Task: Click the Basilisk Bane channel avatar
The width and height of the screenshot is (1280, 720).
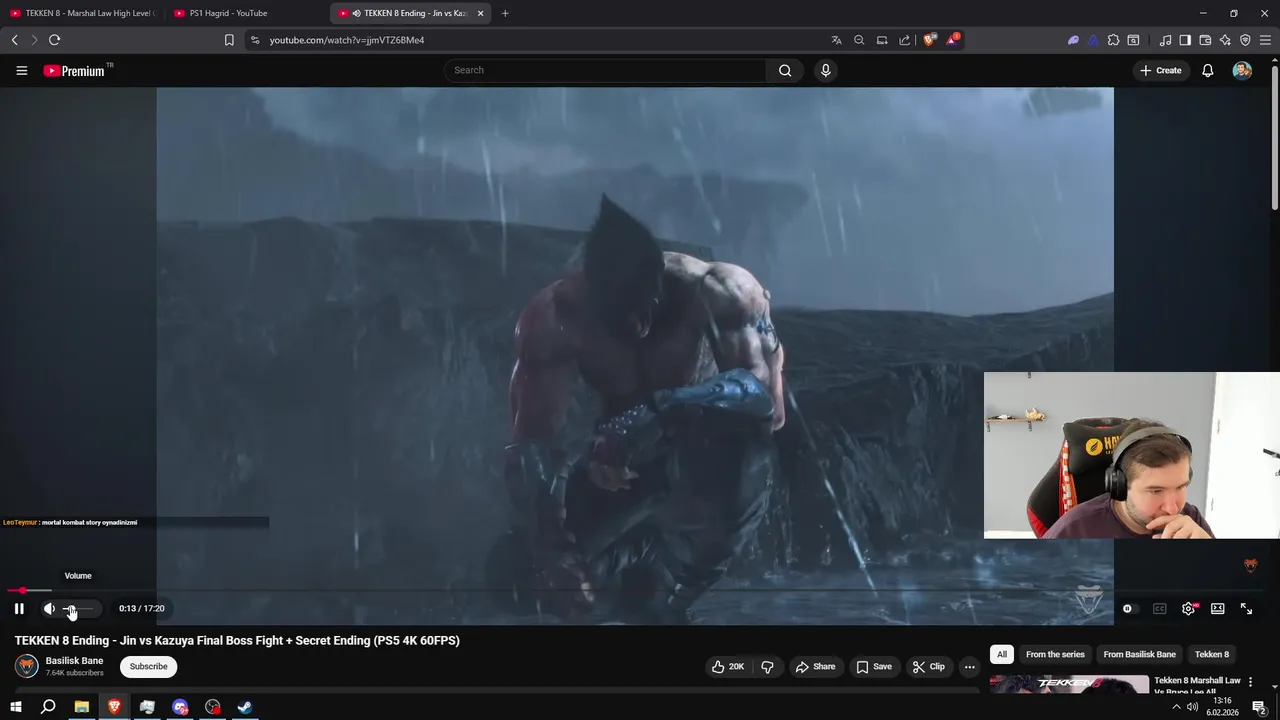Action: point(27,666)
